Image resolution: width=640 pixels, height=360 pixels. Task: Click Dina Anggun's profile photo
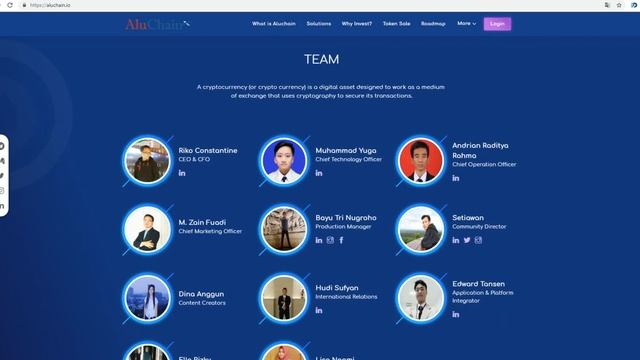[x=147, y=298]
